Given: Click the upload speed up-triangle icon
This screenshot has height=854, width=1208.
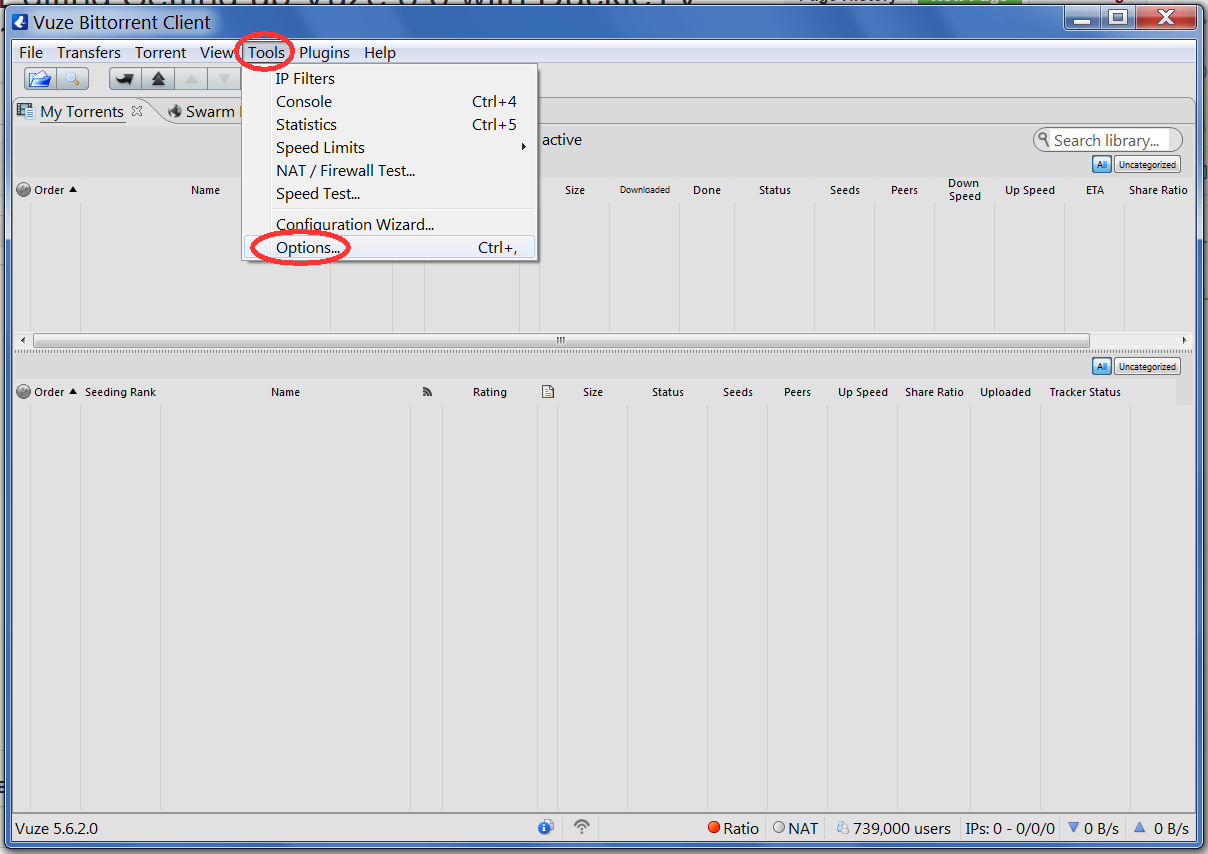Looking at the screenshot, I should click(x=1139, y=827).
